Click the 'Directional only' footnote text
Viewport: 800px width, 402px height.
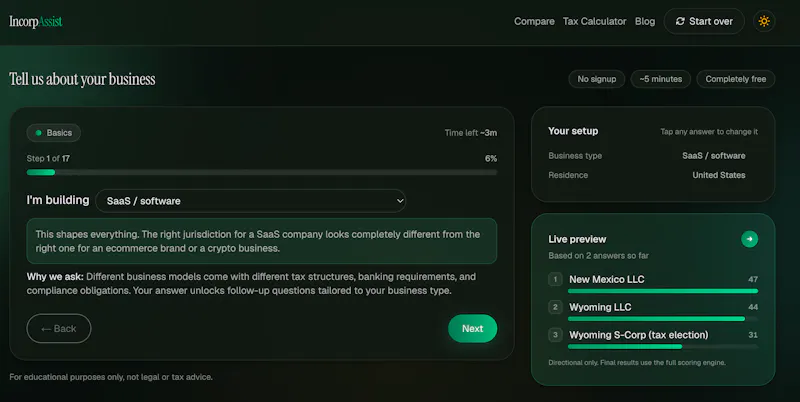637,363
